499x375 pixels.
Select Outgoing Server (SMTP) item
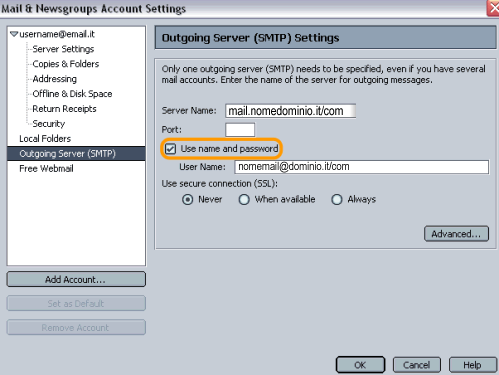point(76,153)
